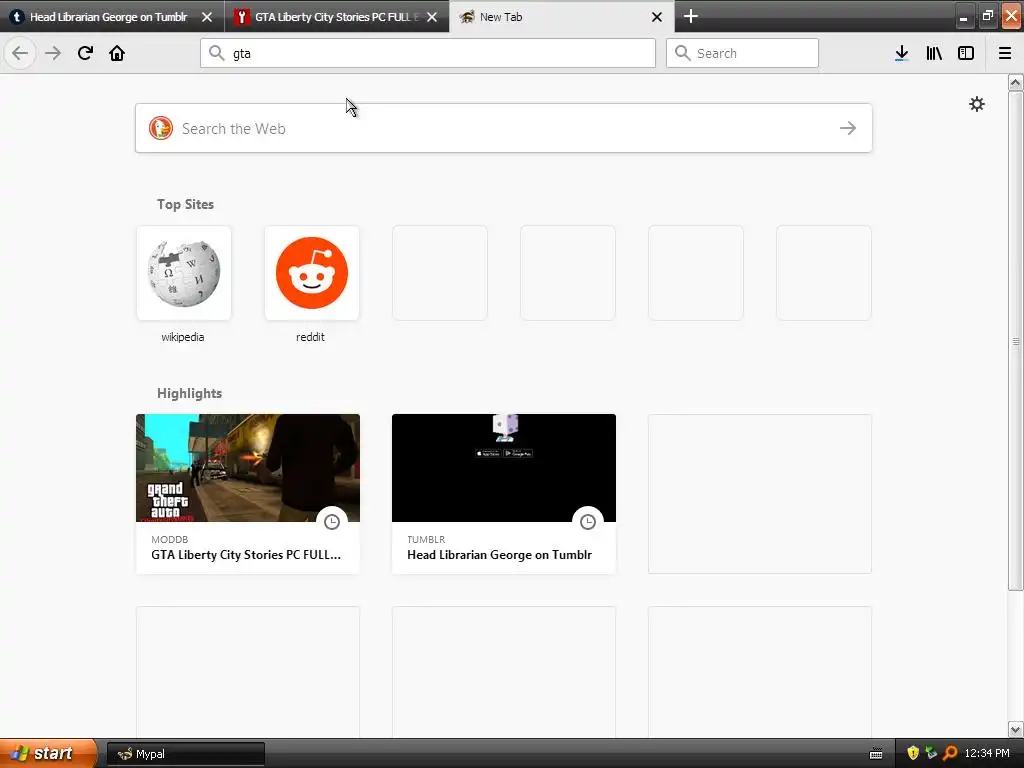Click history clock icon on MODDB card

pyautogui.click(x=332, y=522)
